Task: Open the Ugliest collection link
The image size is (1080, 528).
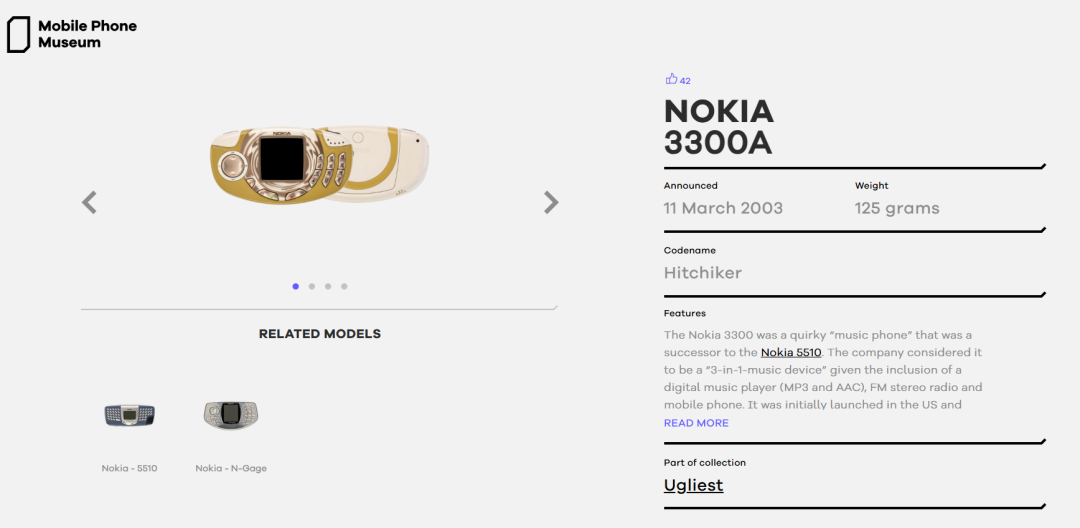Action: click(694, 485)
